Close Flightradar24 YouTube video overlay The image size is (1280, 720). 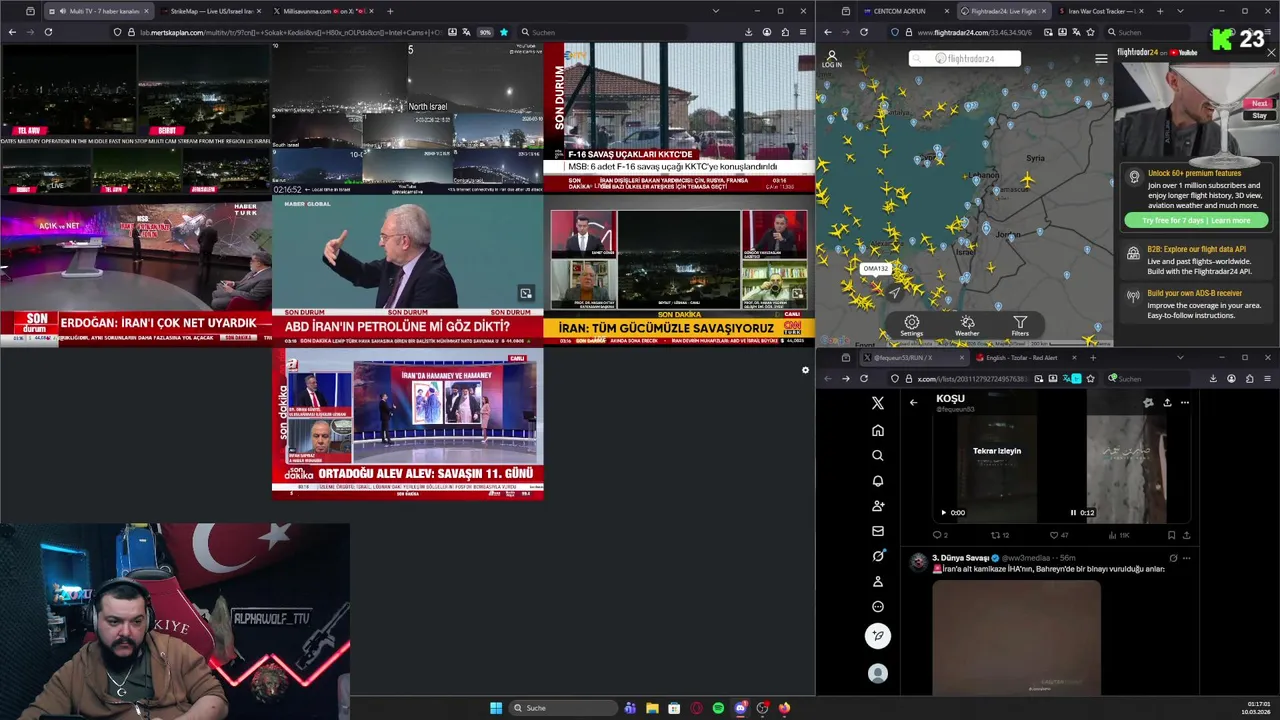(1271, 52)
